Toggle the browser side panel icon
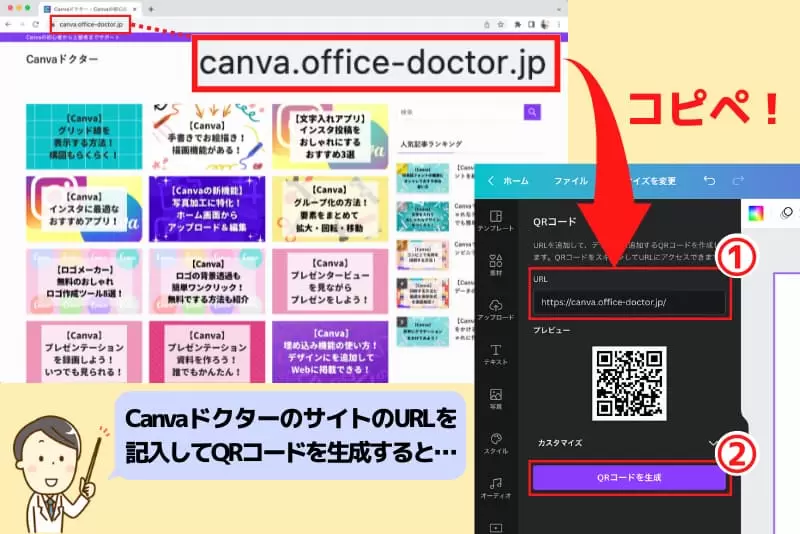Viewport: 800px width, 534px height. coord(531,24)
